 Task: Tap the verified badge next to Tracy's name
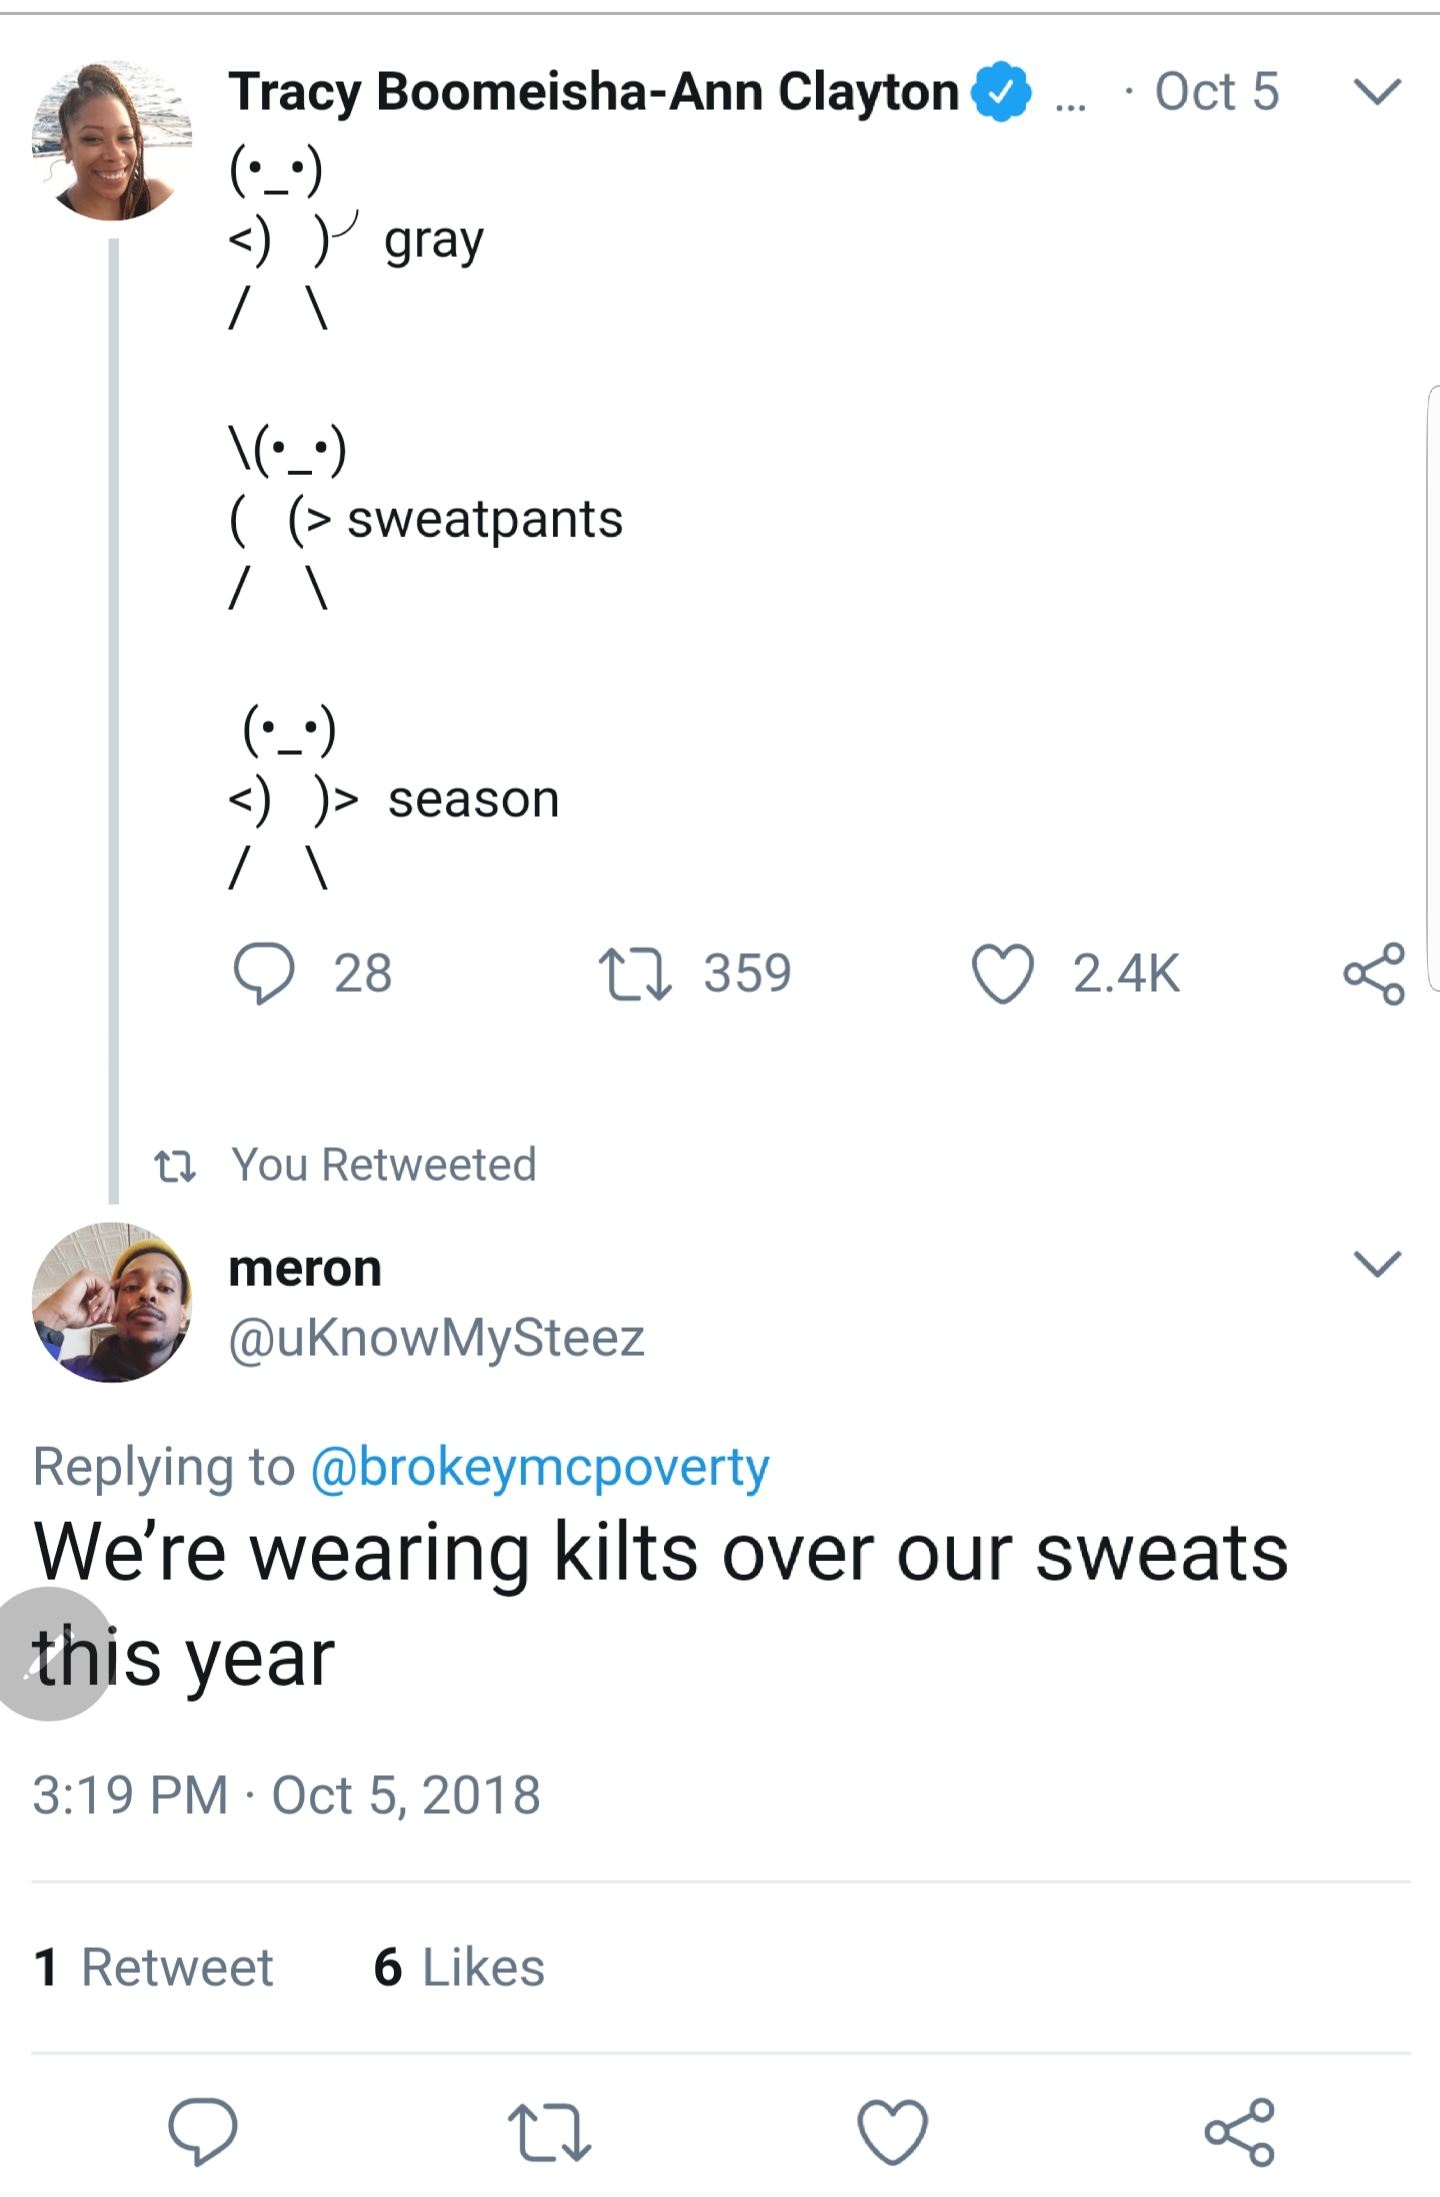pyautogui.click(x=1001, y=92)
